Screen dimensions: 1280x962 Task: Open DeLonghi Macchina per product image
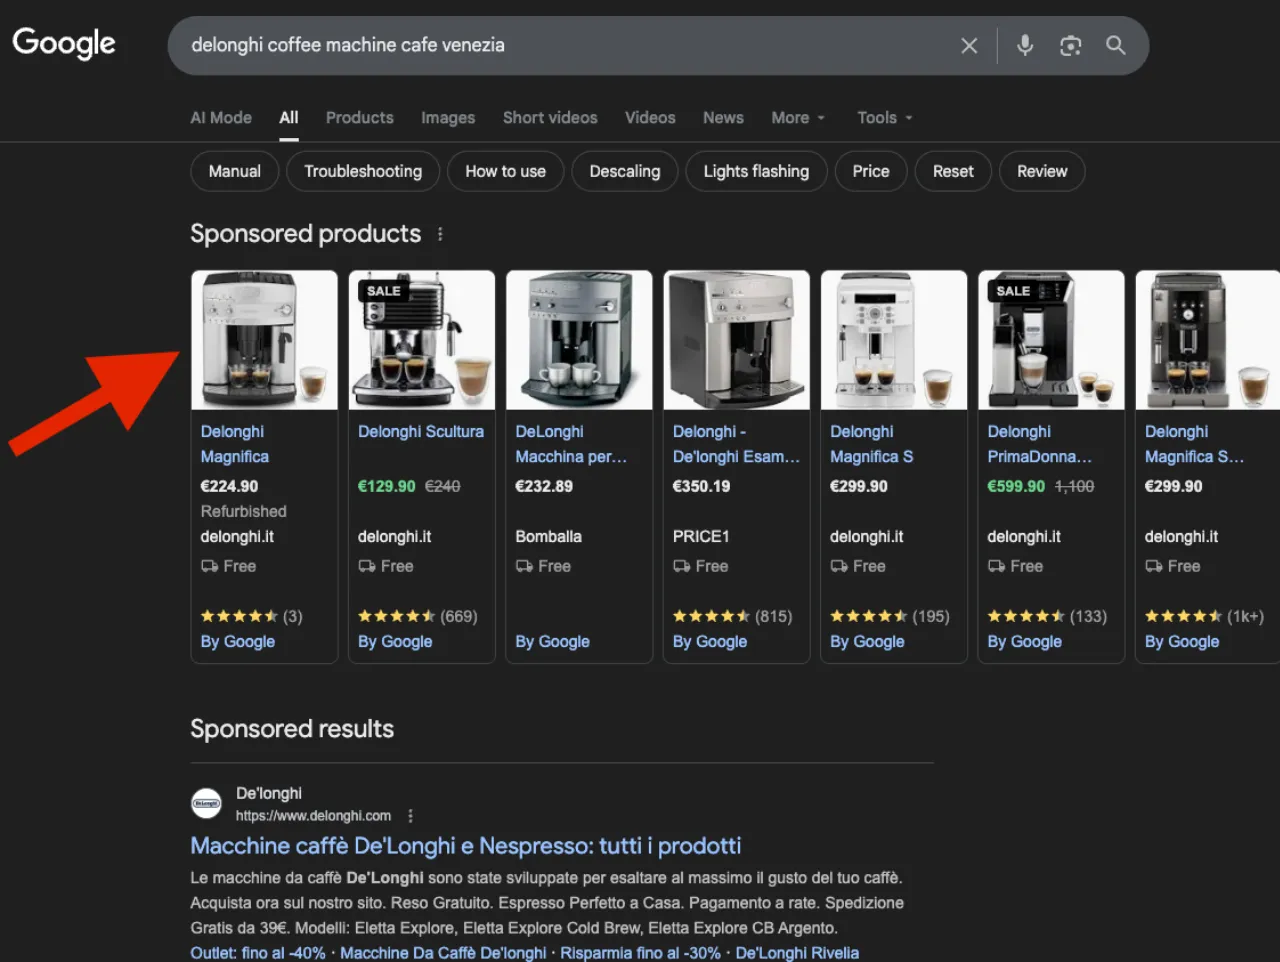579,340
